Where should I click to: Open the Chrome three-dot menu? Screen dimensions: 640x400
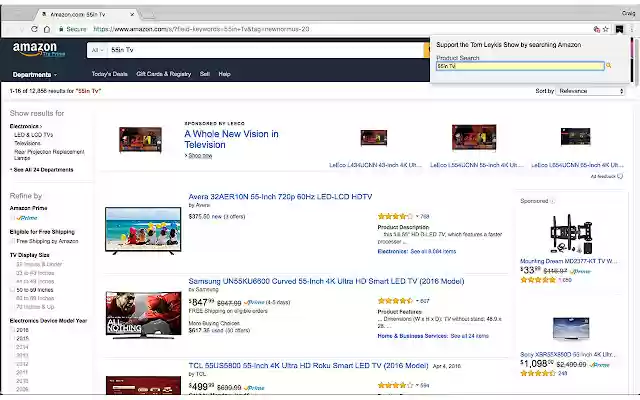tap(631, 29)
